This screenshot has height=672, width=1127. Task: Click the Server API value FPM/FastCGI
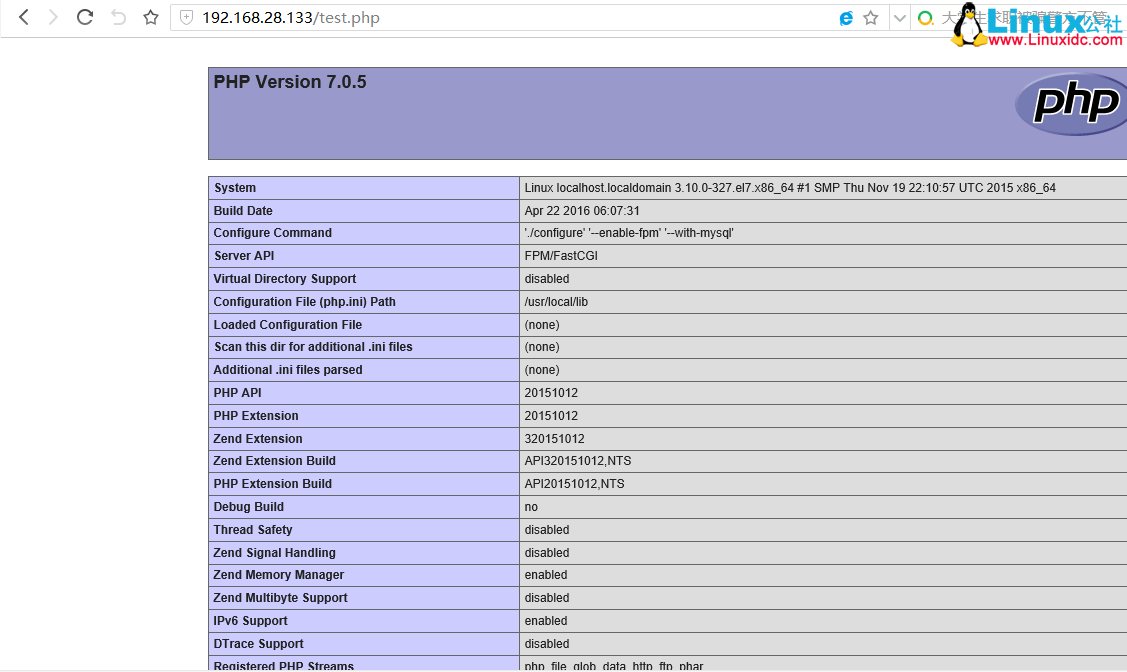(561, 255)
